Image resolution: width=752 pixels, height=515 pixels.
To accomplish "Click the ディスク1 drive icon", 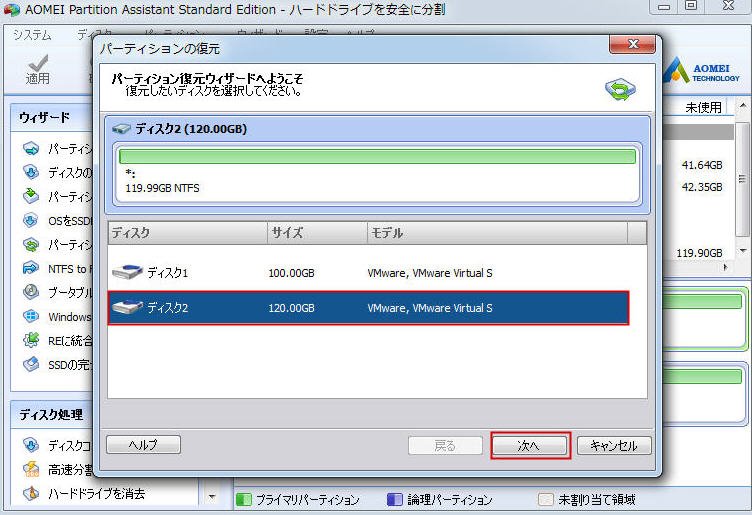I will tap(128, 272).
